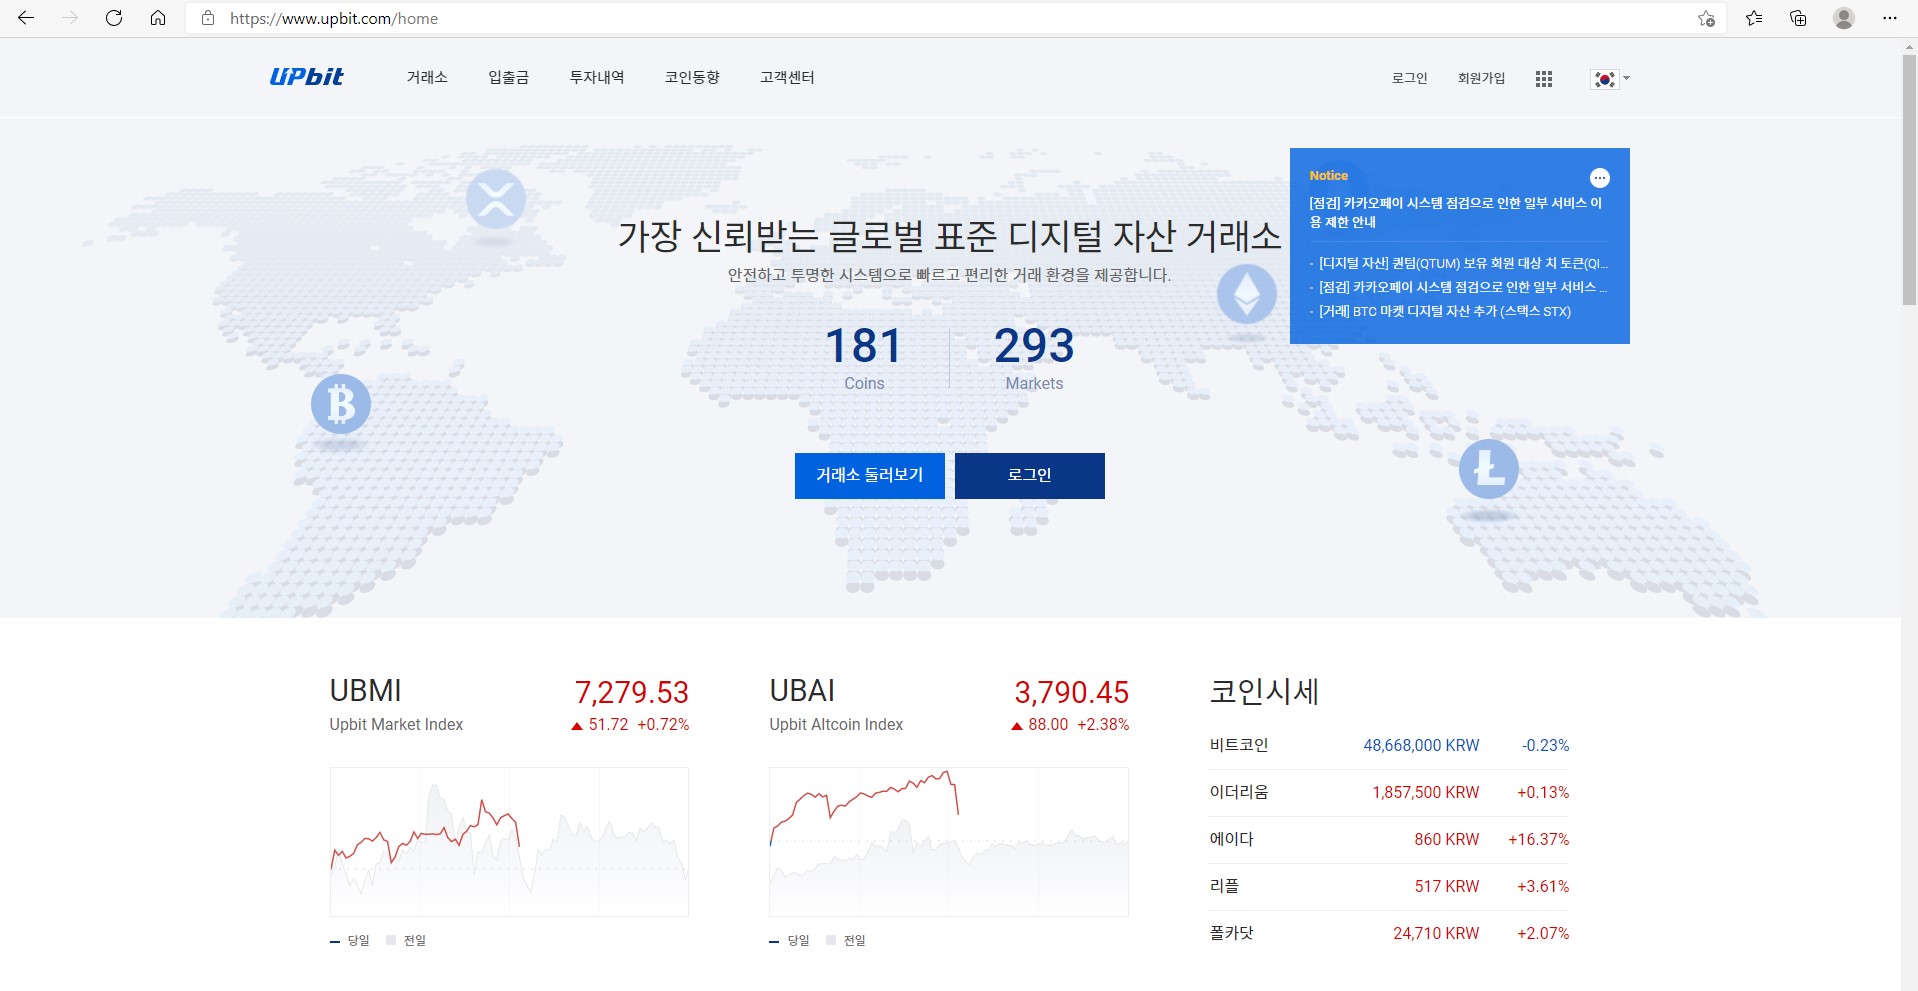1918x991 pixels.
Task: Click the Ripple coin icon on map
Action: pyautogui.click(x=496, y=199)
